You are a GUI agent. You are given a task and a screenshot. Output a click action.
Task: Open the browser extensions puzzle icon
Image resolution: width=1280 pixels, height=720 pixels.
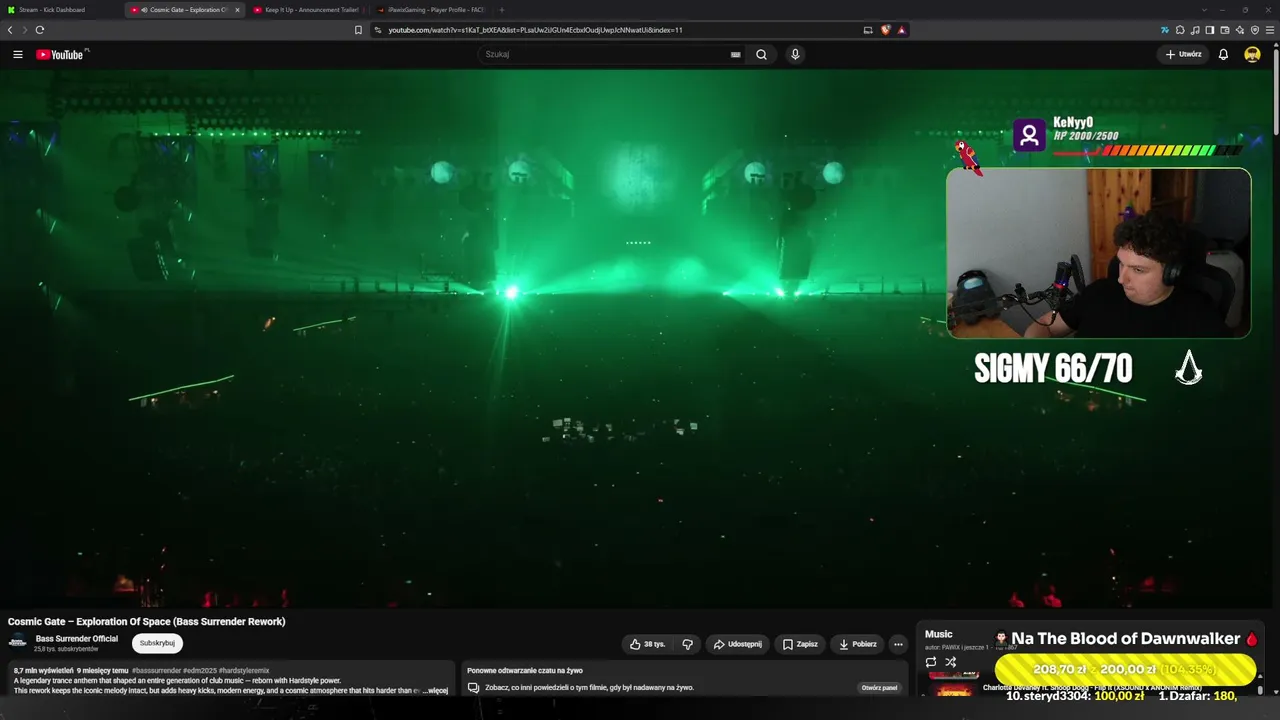(x=1180, y=30)
